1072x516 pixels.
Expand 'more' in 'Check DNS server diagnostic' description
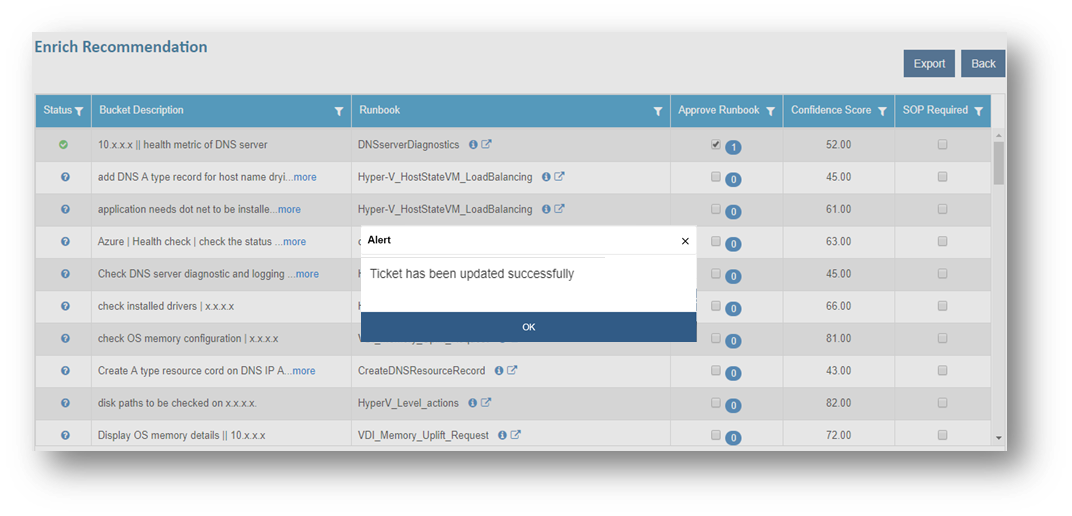[307, 273]
